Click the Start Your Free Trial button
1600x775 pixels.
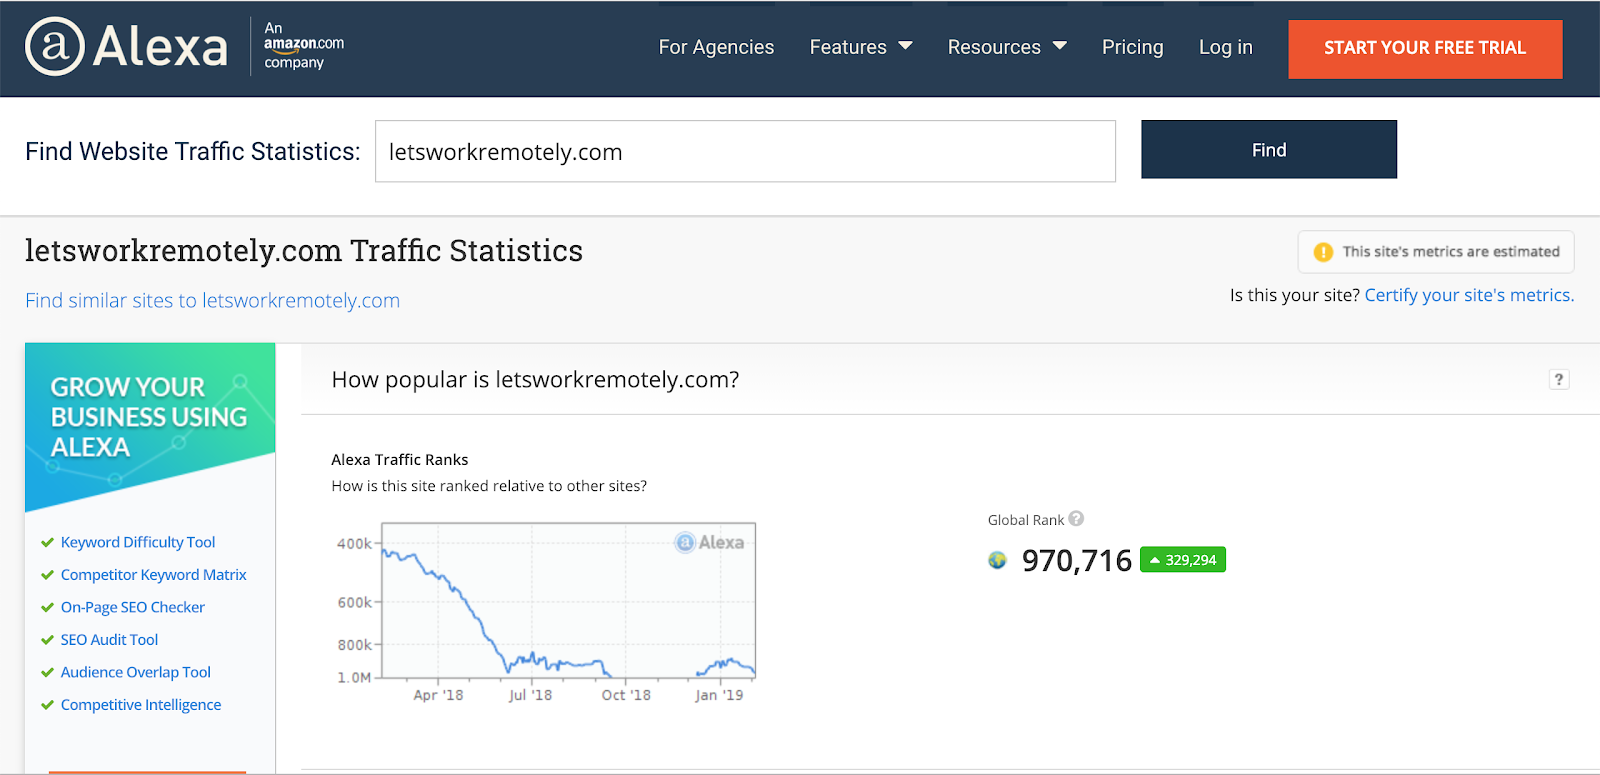coord(1425,48)
